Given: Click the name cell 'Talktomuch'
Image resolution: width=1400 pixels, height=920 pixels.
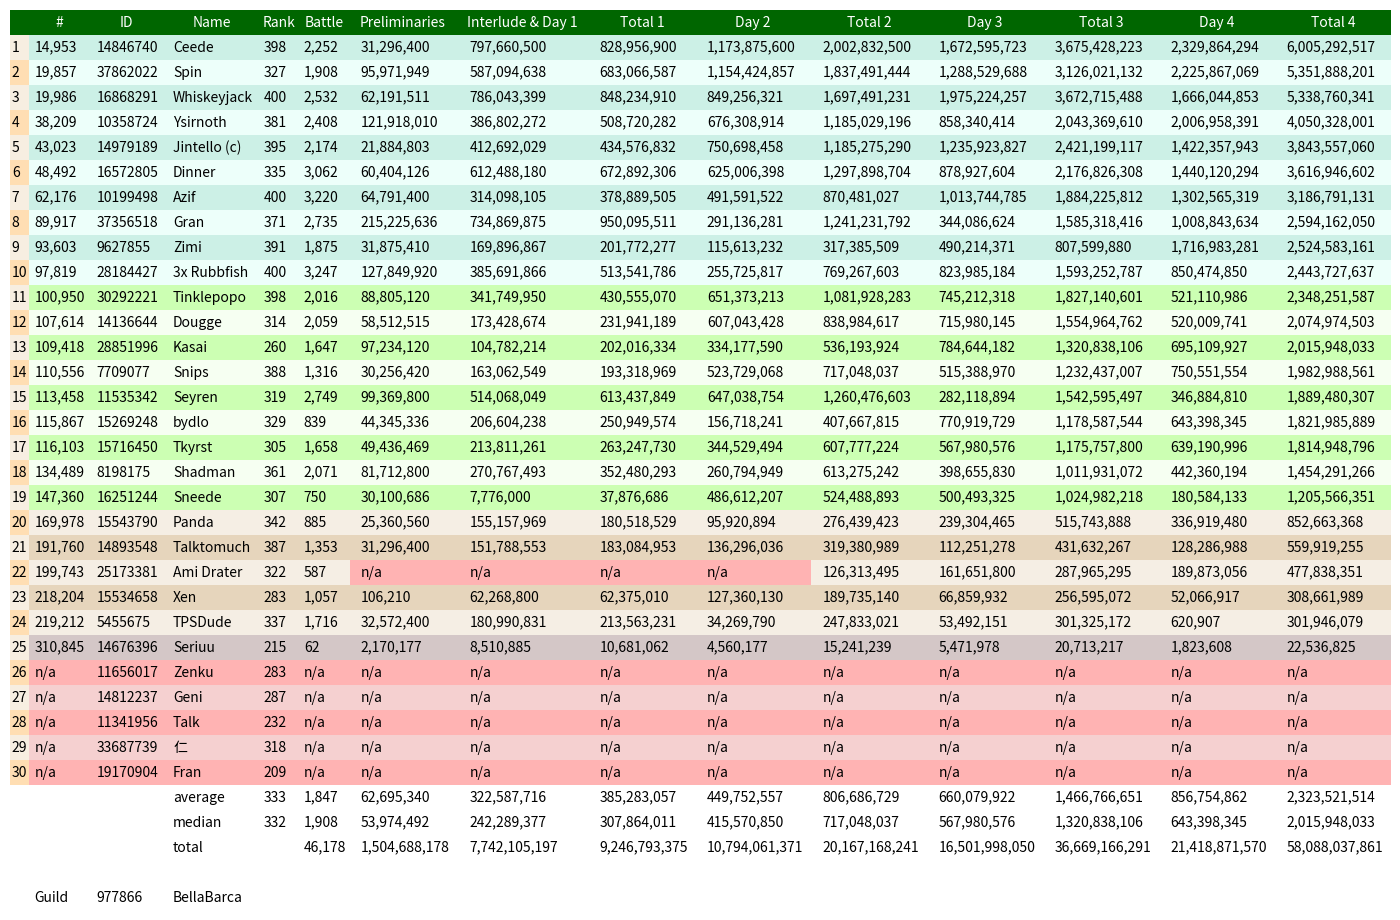Looking at the screenshot, I should 211,547.
